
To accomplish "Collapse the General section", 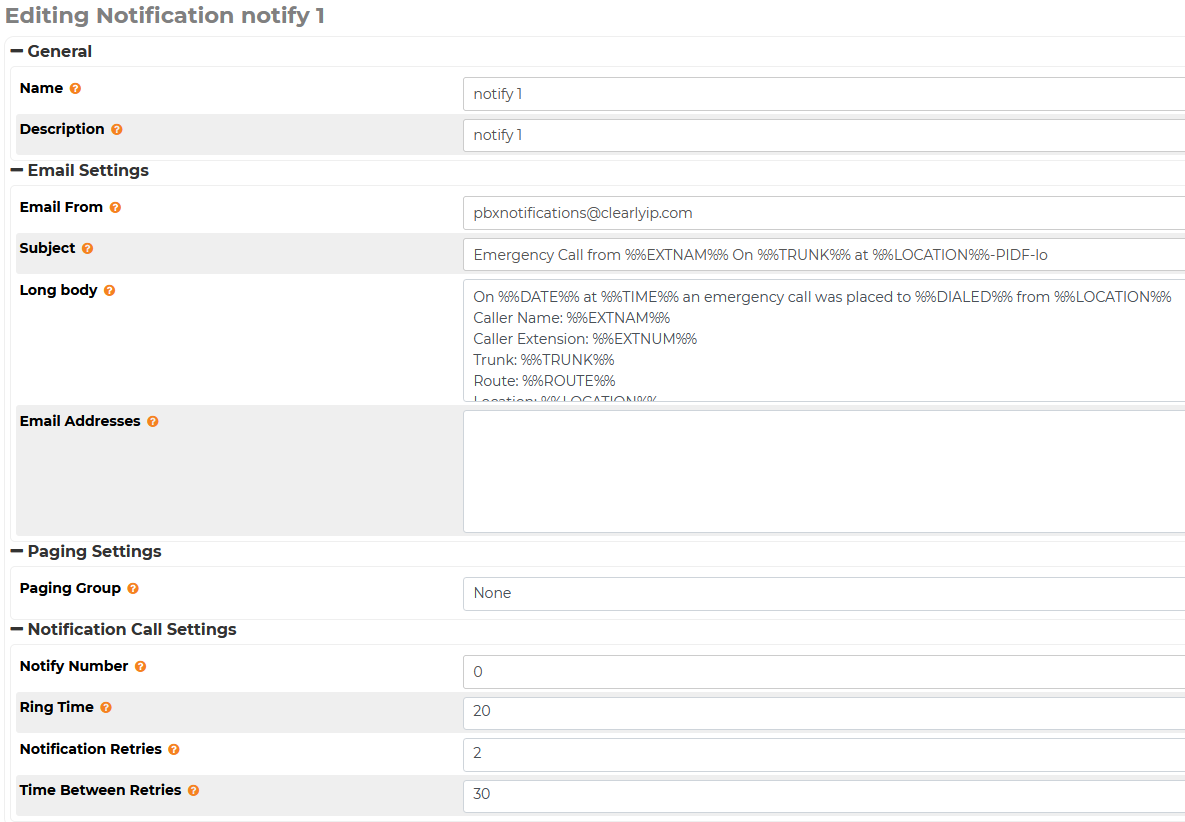I will [17, 51].
